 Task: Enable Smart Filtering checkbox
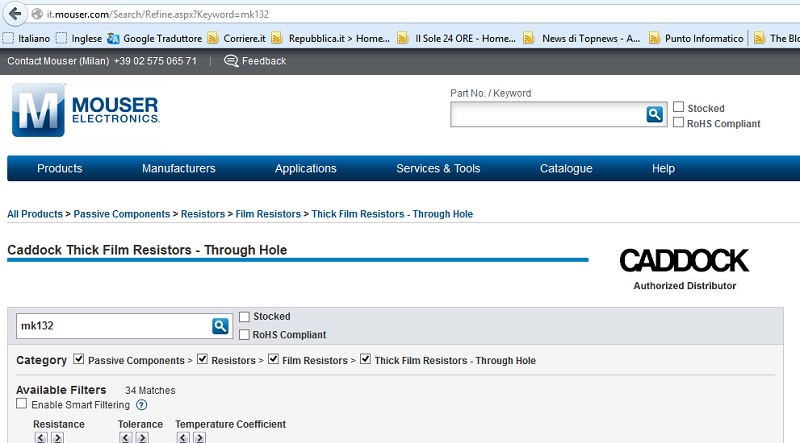[x=21, y=404]
